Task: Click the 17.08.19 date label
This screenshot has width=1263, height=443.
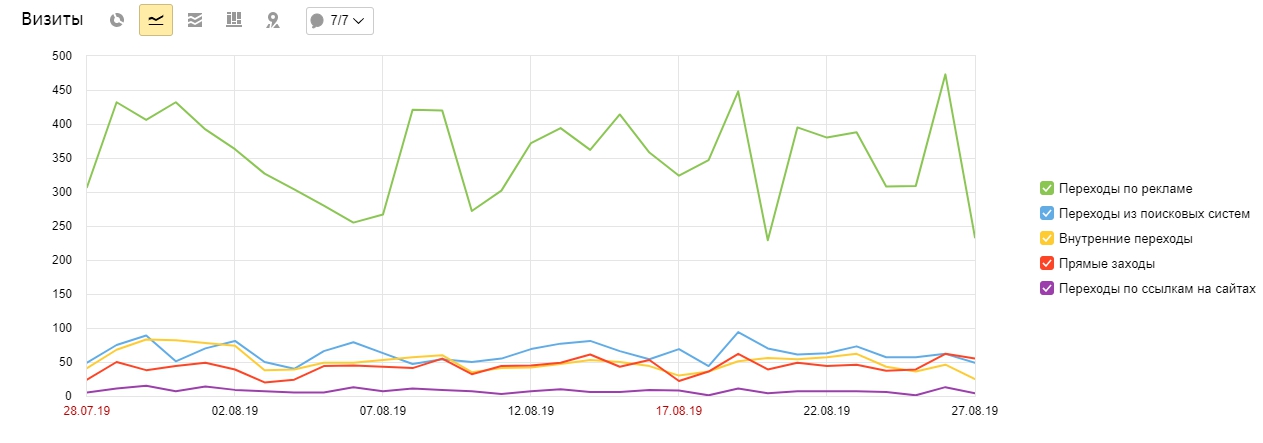Action: pyautogui.click(x=679, y=411)
